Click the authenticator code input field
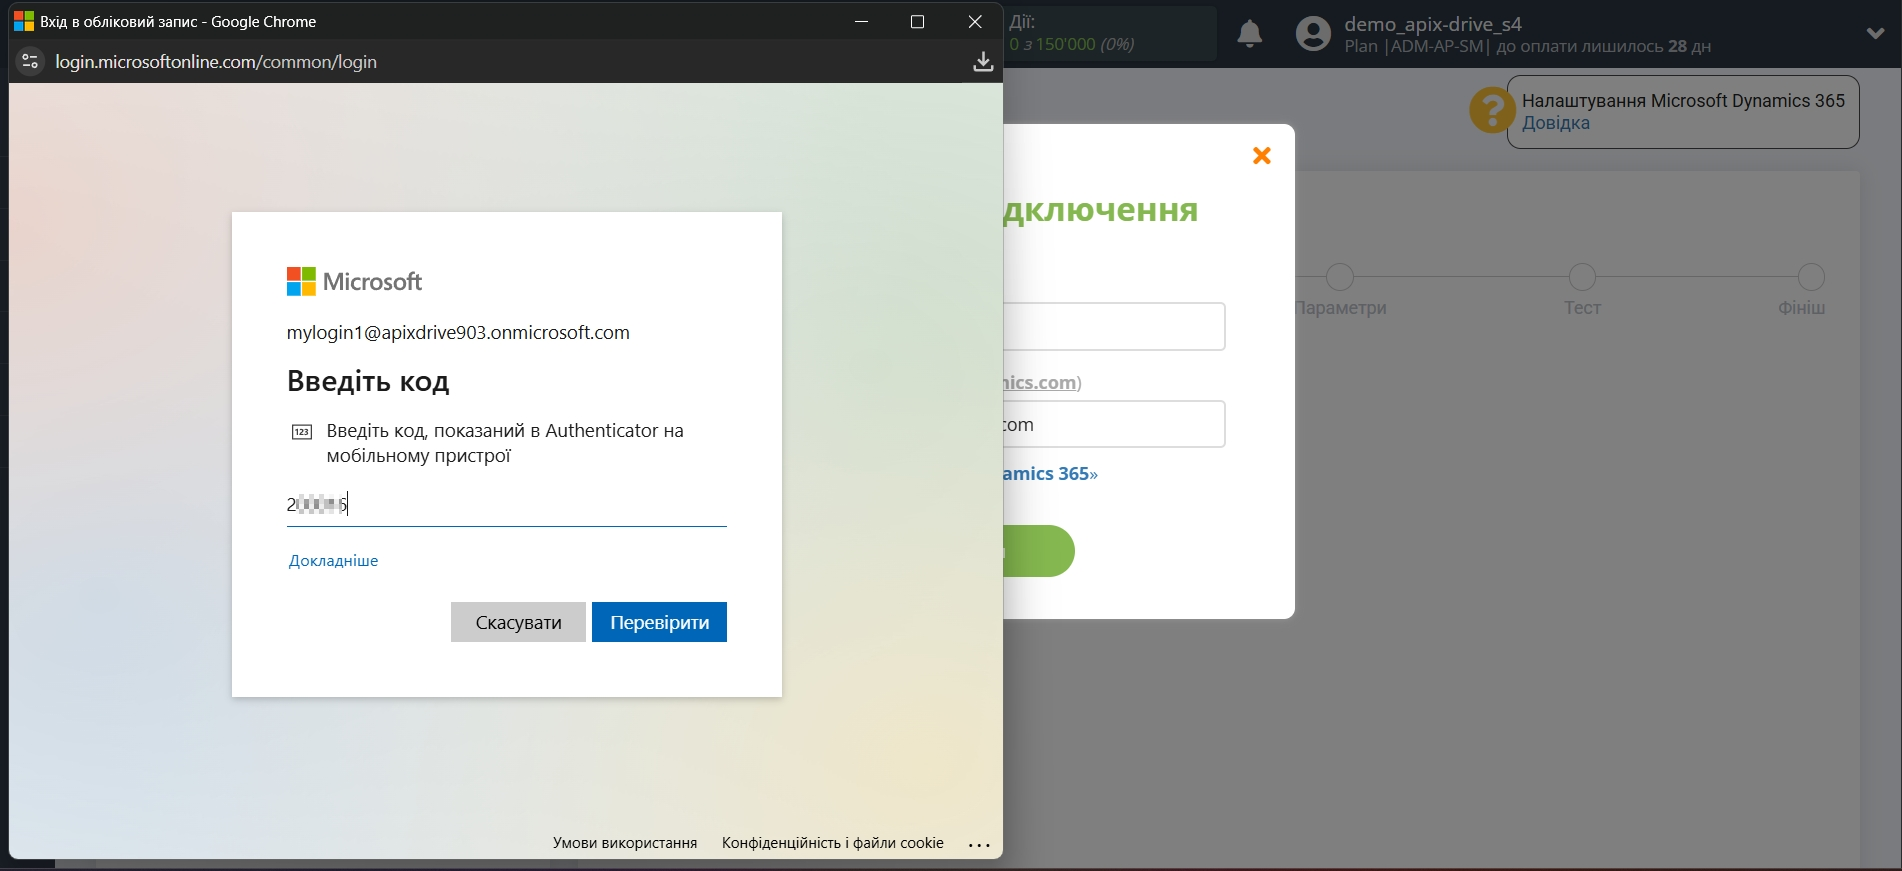Viewport: 1902px width, 871px height. 506,505
